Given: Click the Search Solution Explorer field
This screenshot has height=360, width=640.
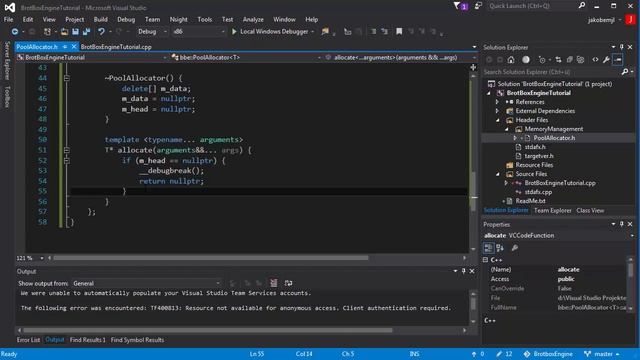Looking at the screenshot, I should point(551,72).
